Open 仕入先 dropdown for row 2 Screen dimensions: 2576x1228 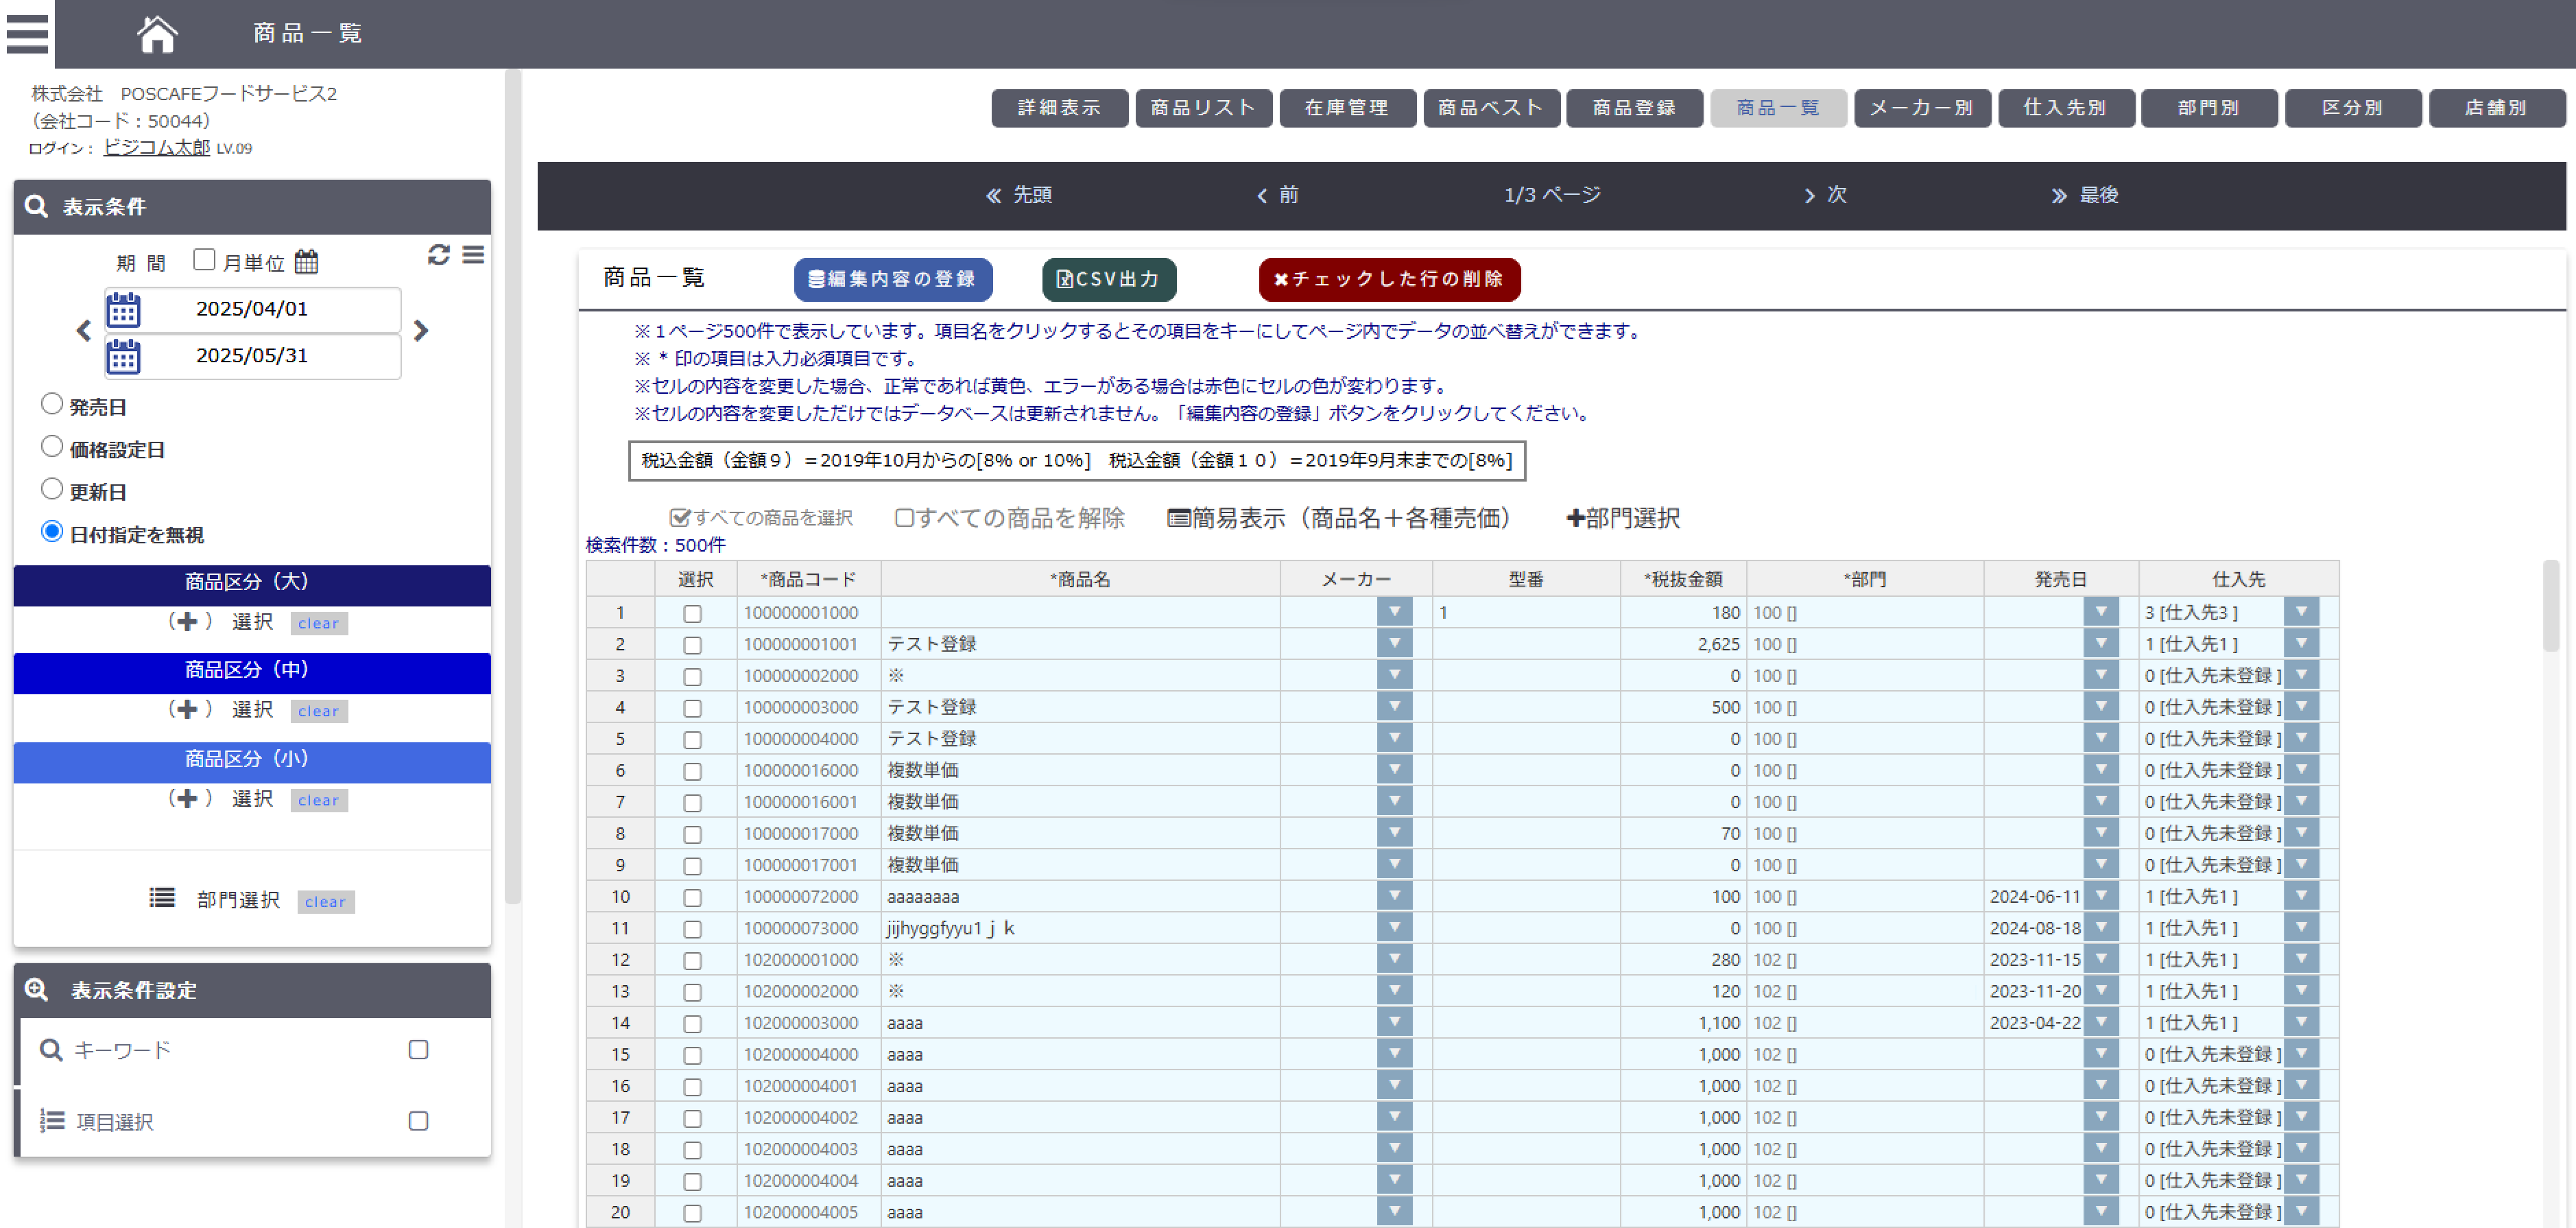[x=2300, y=643]
